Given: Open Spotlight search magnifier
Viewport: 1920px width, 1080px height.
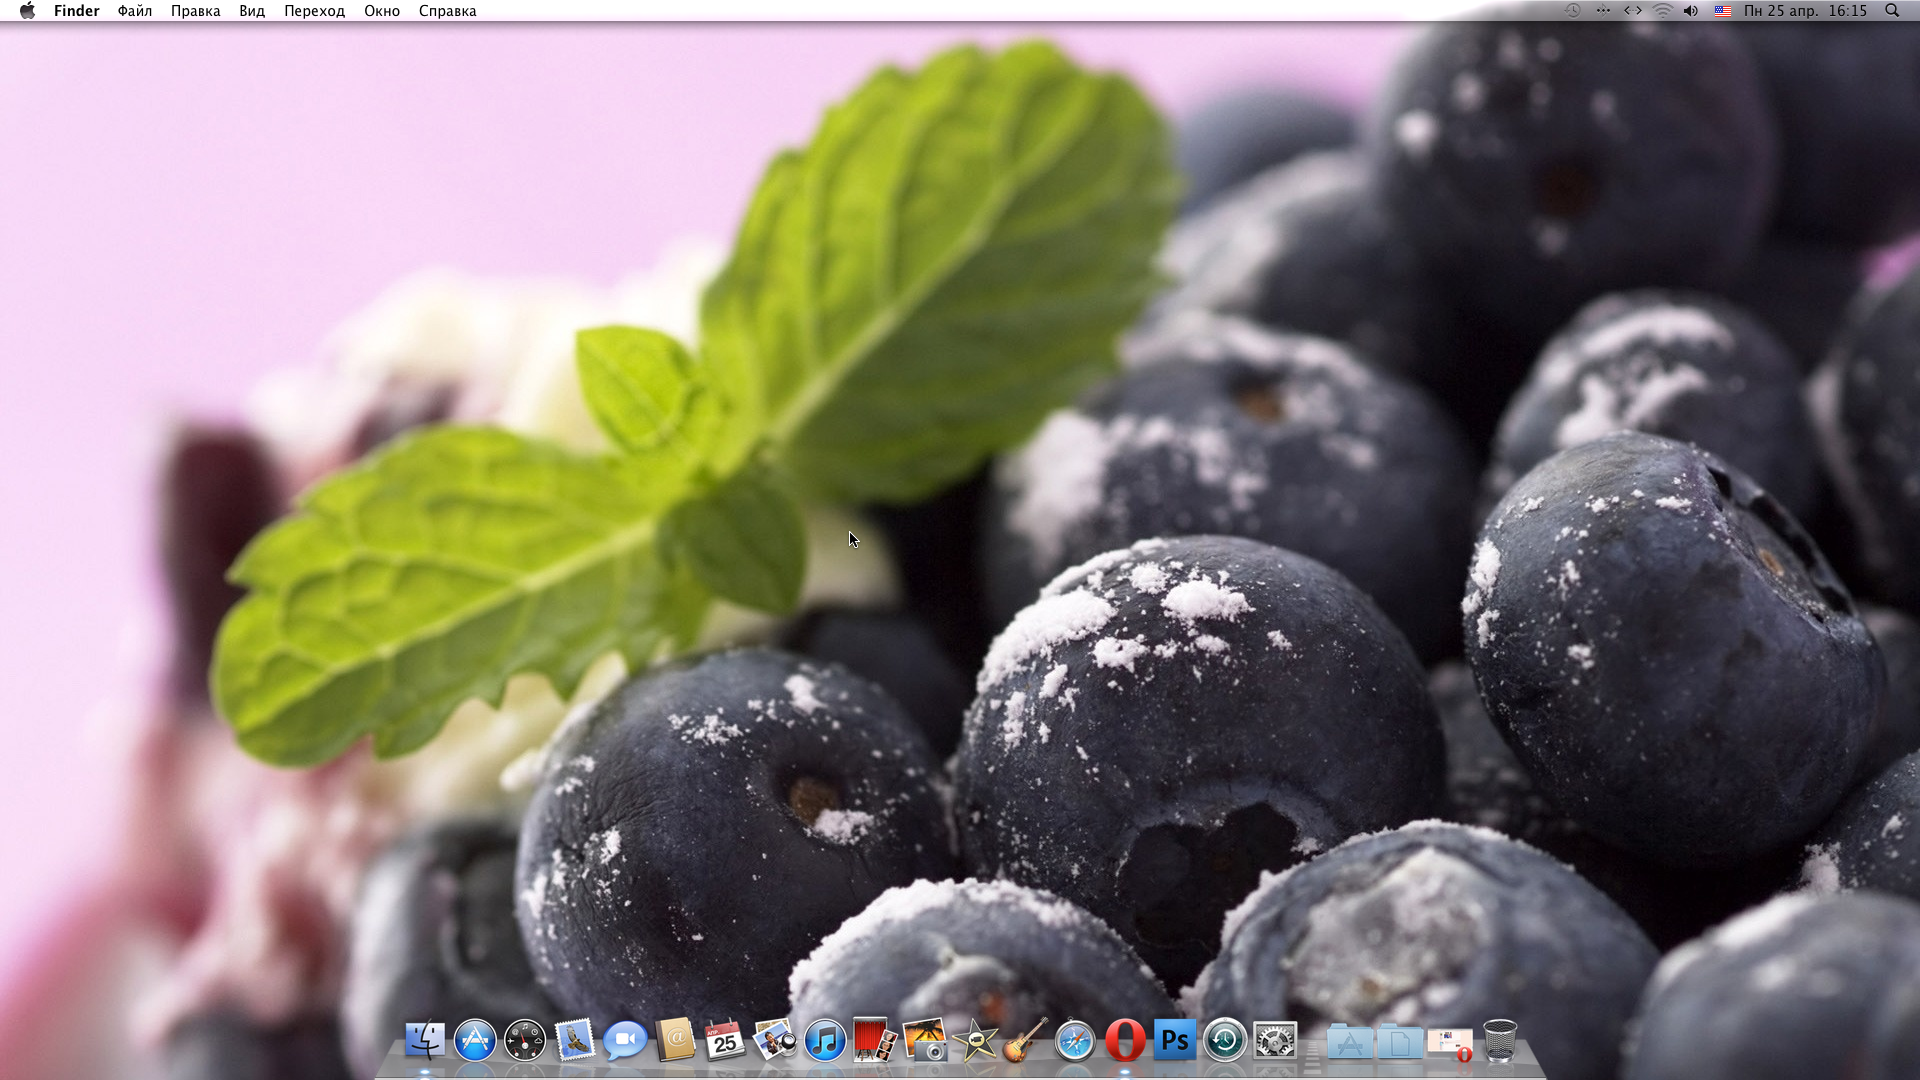Looking at the screenshot, I should tap(1892, 11).
